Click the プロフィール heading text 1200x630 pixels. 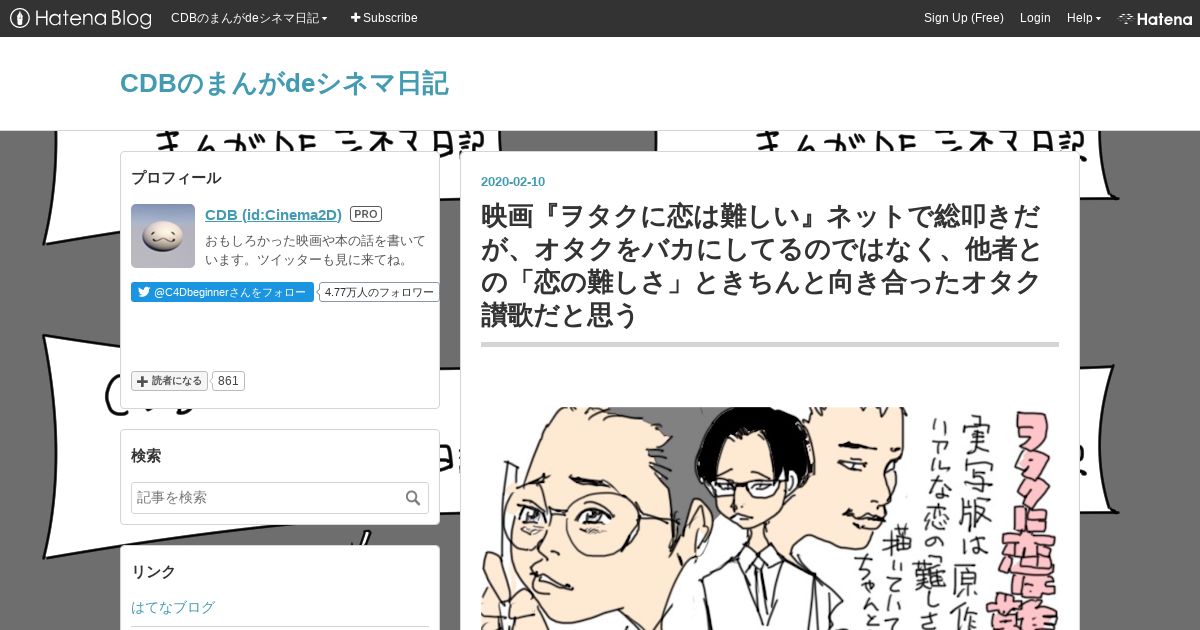coord(176,178)
